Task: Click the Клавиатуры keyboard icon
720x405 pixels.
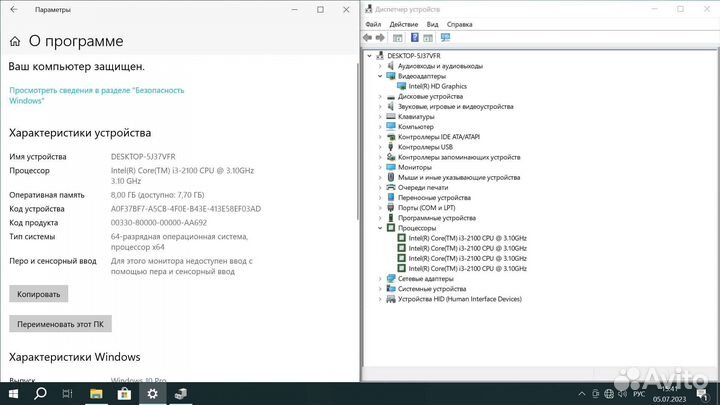Action: point(391,117)
